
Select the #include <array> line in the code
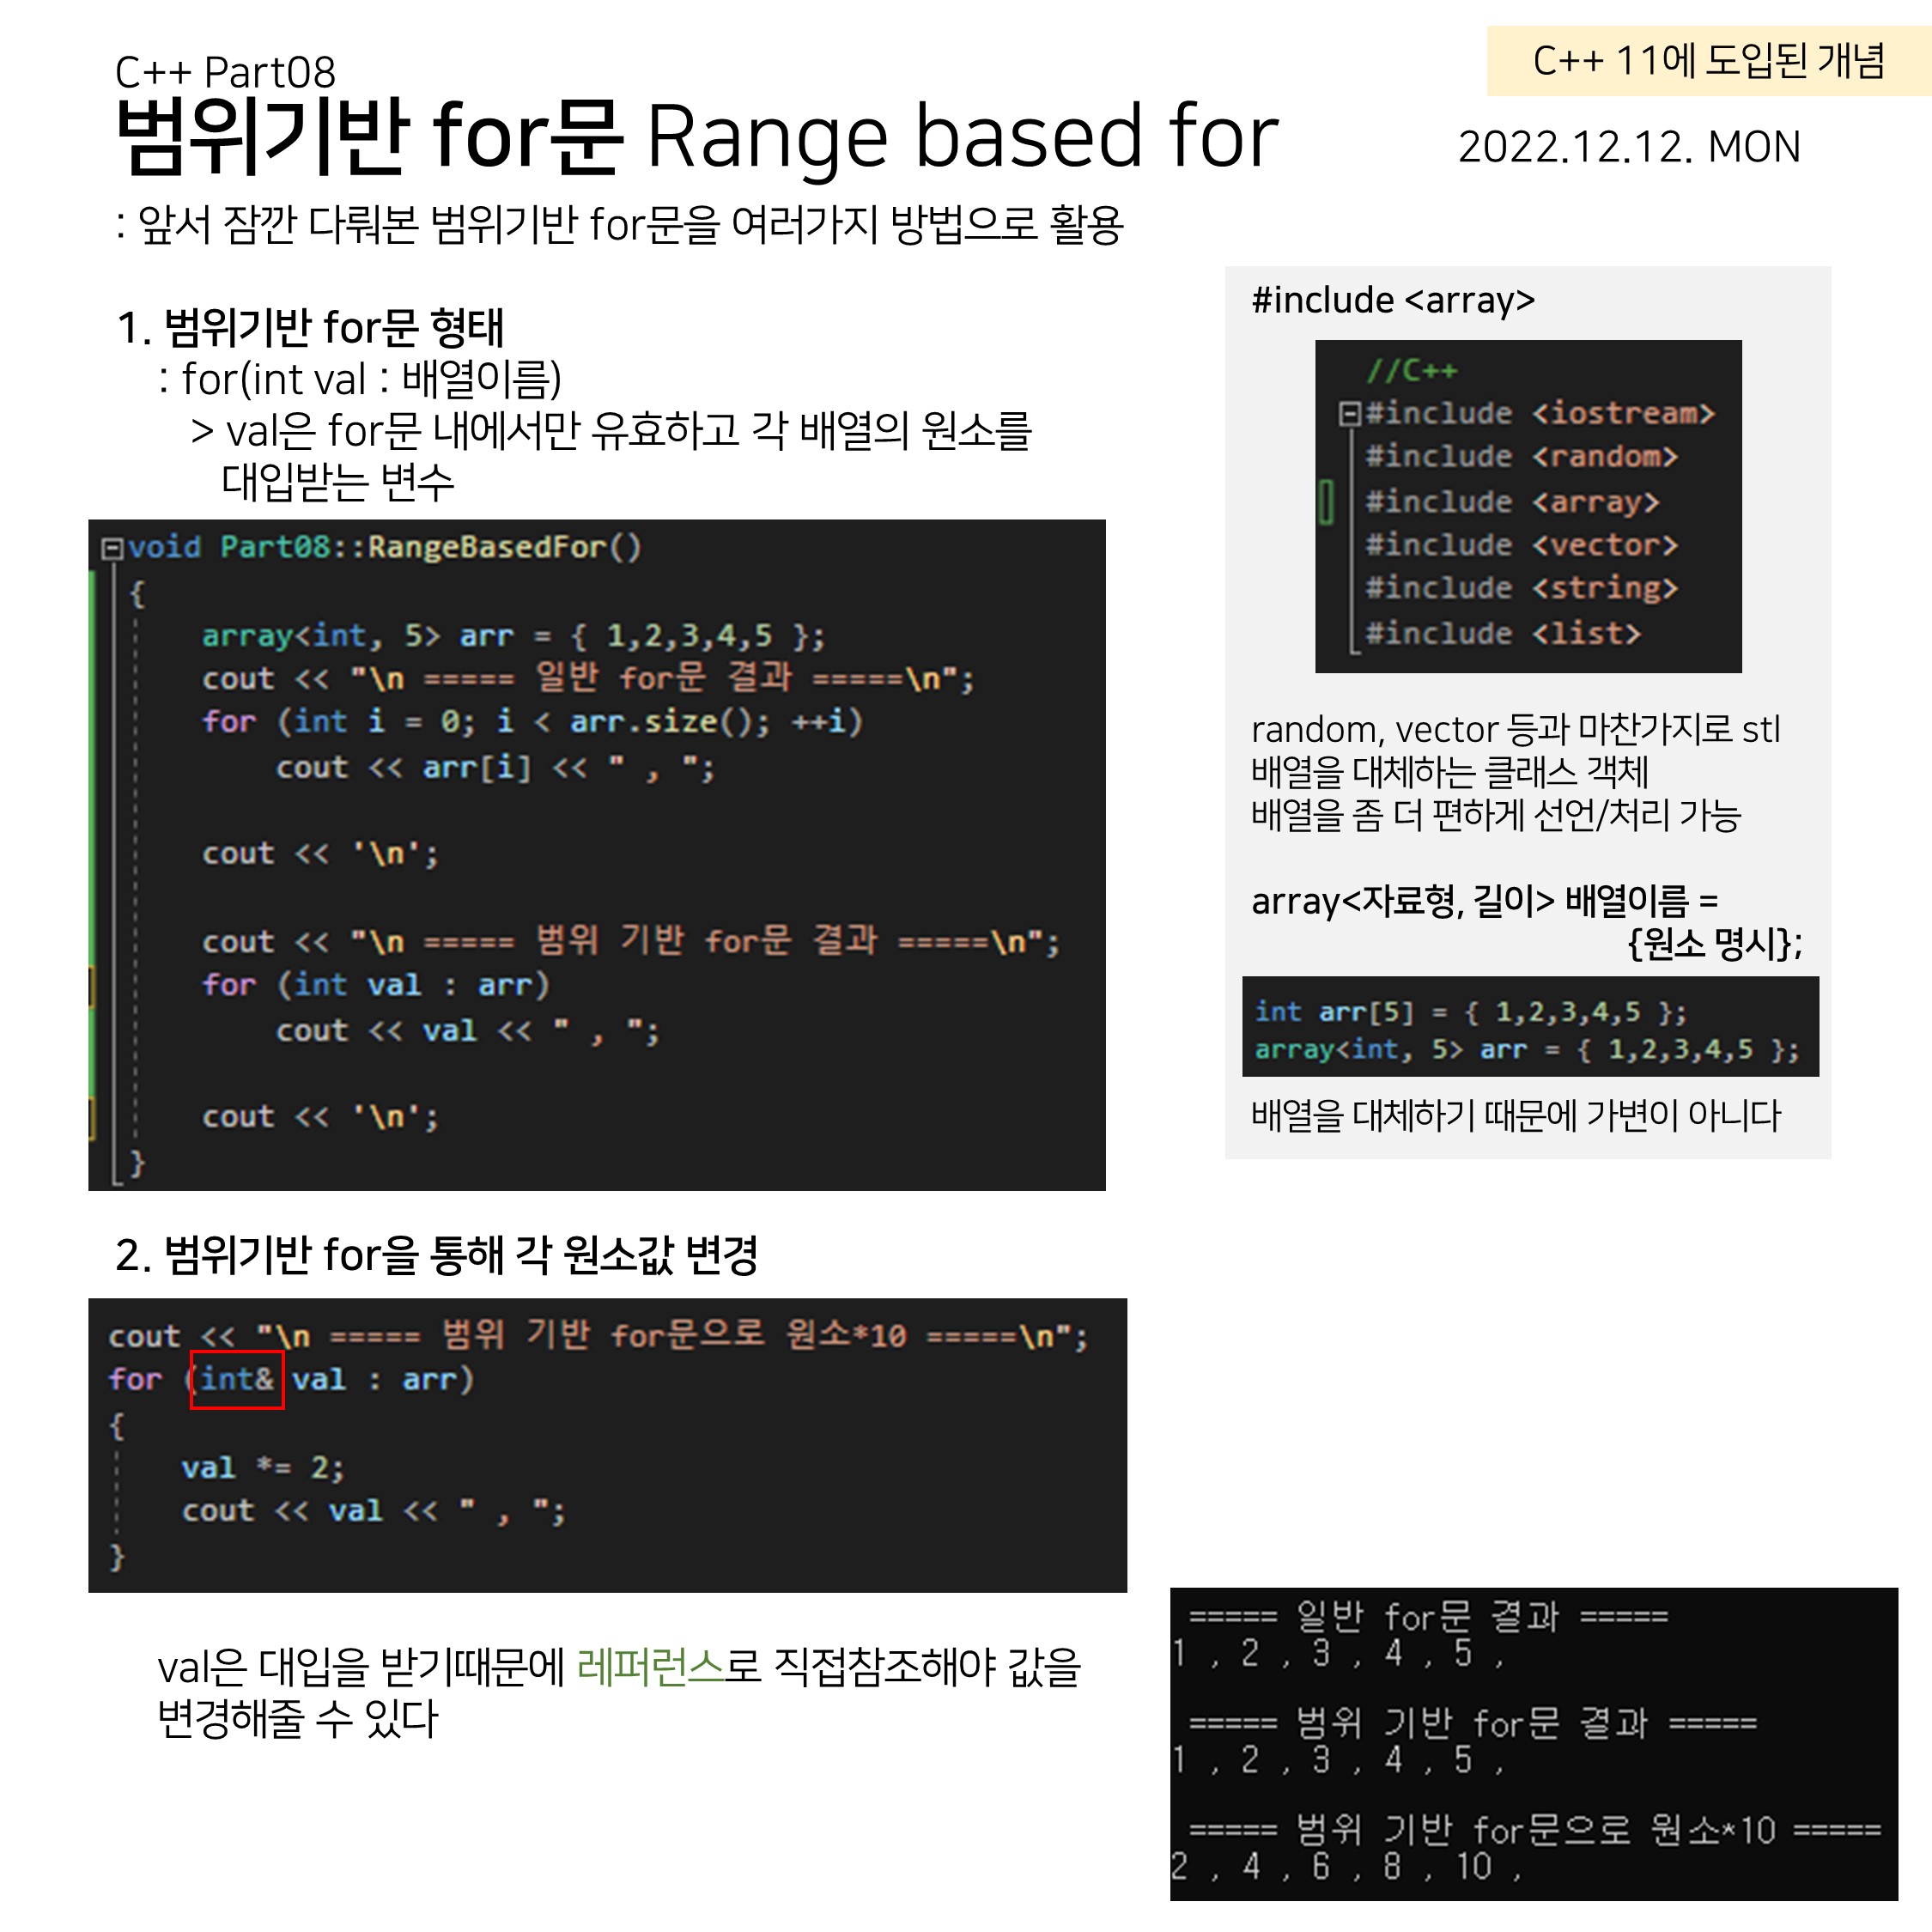click(x=1511, y=501)
